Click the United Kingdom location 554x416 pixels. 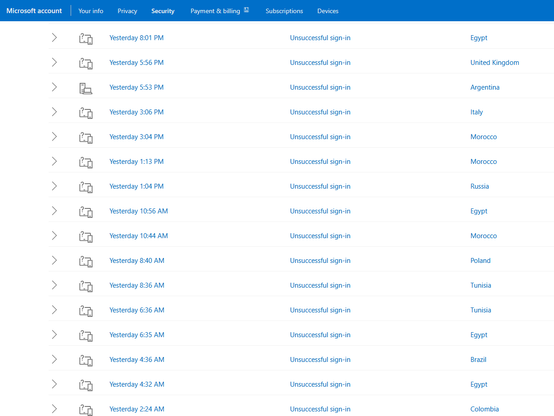point(495,63)
